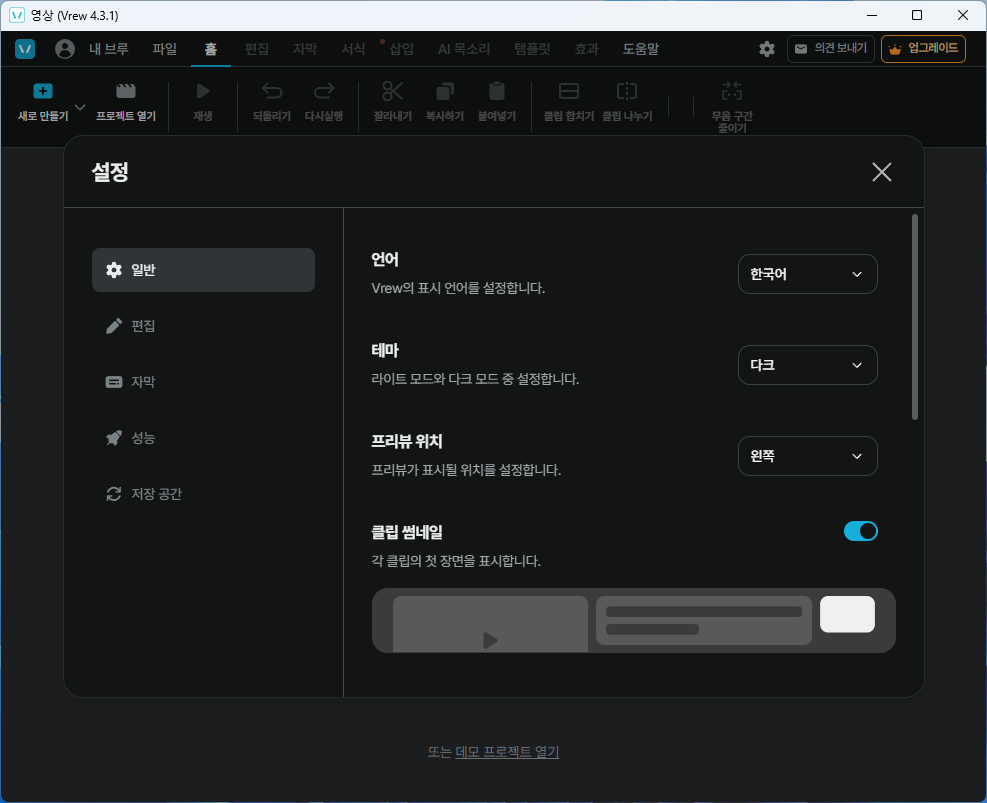The image size is (987, 803).
Task: Click the '프리뷰가 표시될 위치를 설정합니다.' text
Action: 466,470
